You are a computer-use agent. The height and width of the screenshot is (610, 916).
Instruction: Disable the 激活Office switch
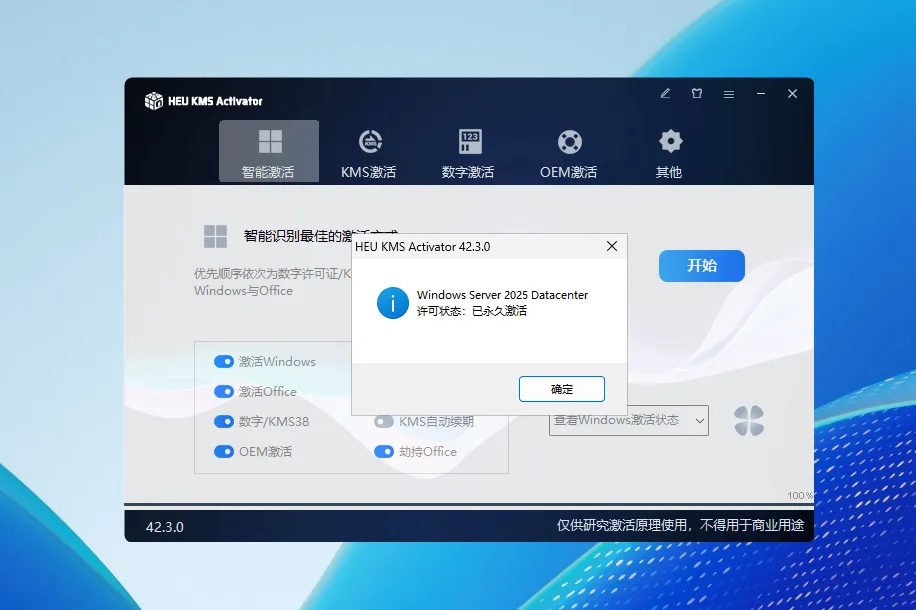coord(224,392)
